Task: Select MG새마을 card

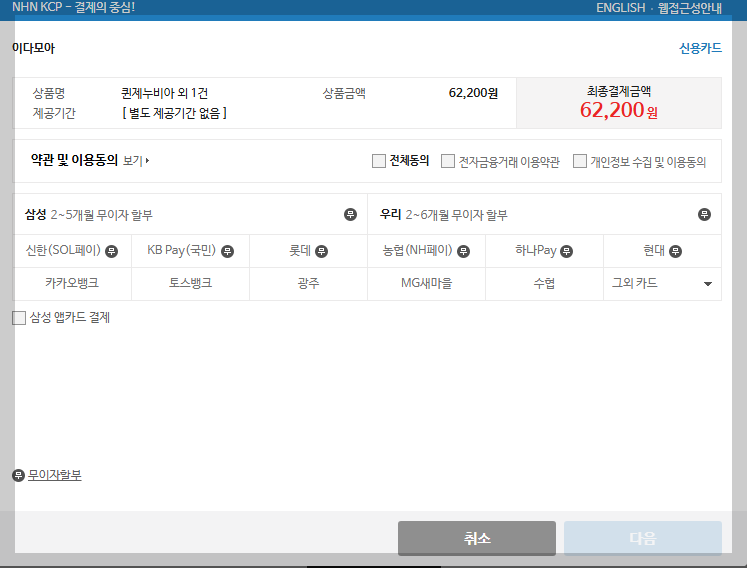Action: pyautogui.click(x=426, y=284)
